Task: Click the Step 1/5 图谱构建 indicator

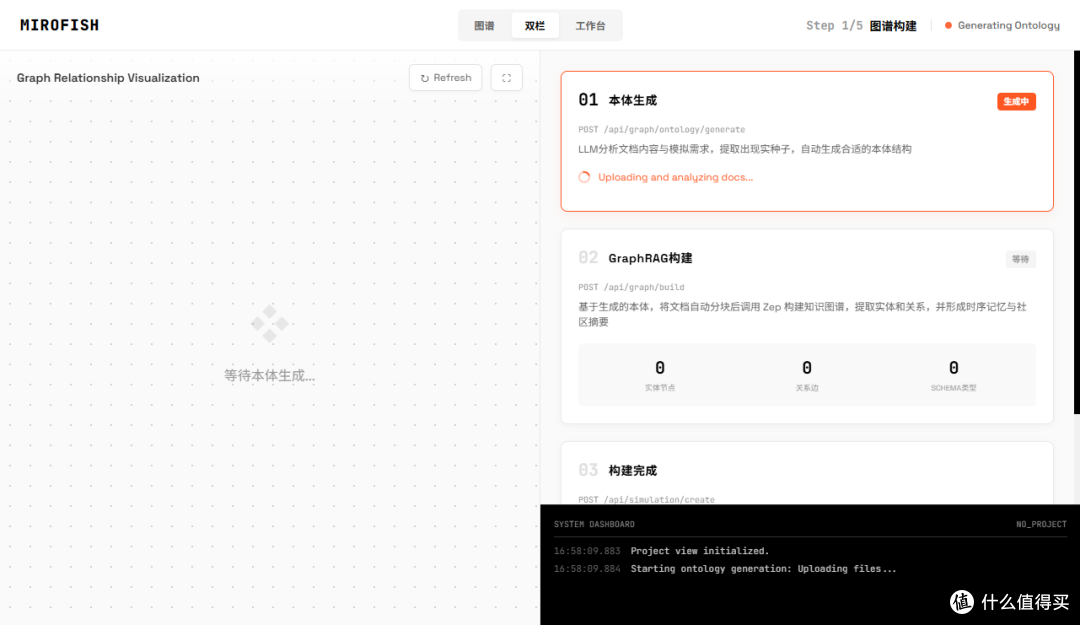Action: [x=861, y=25]
